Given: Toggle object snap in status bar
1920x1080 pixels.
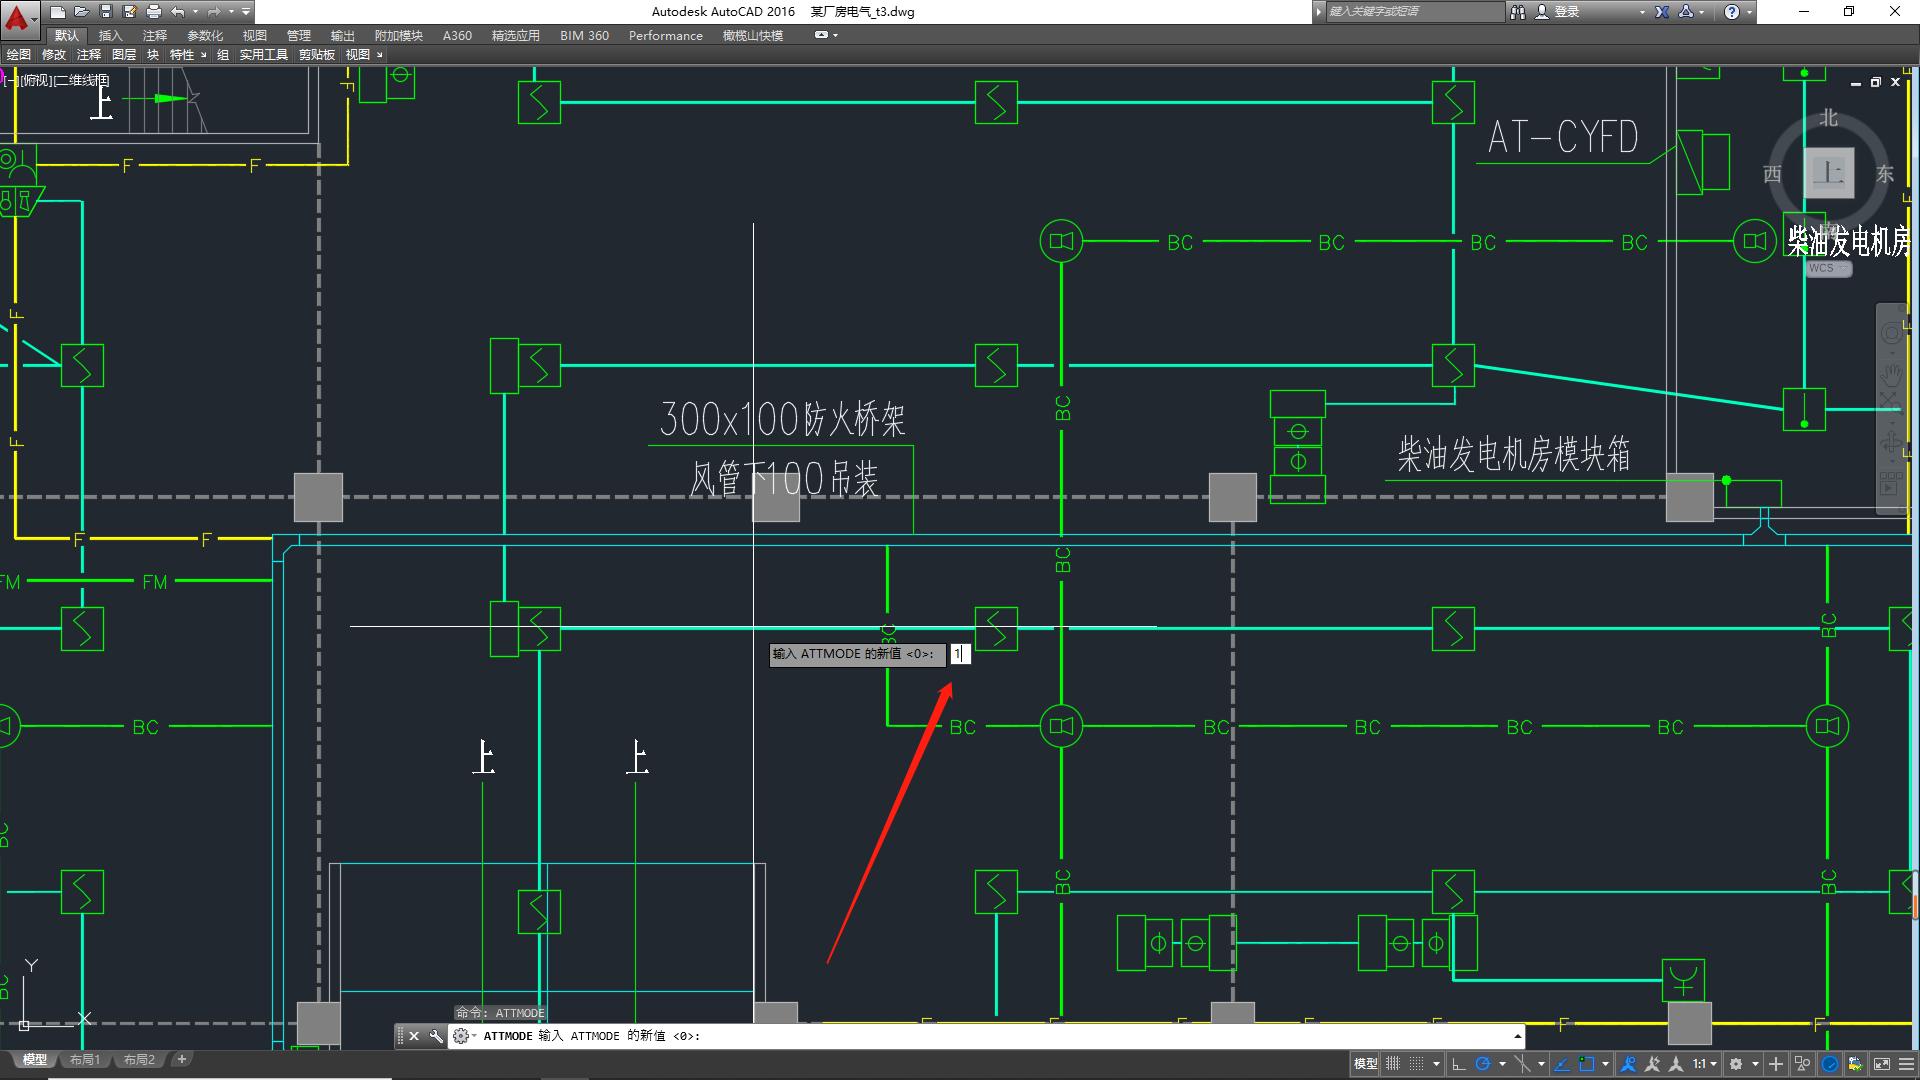Looking at the screenshot, I should pyautogui.click(x=1586, y=1064).
